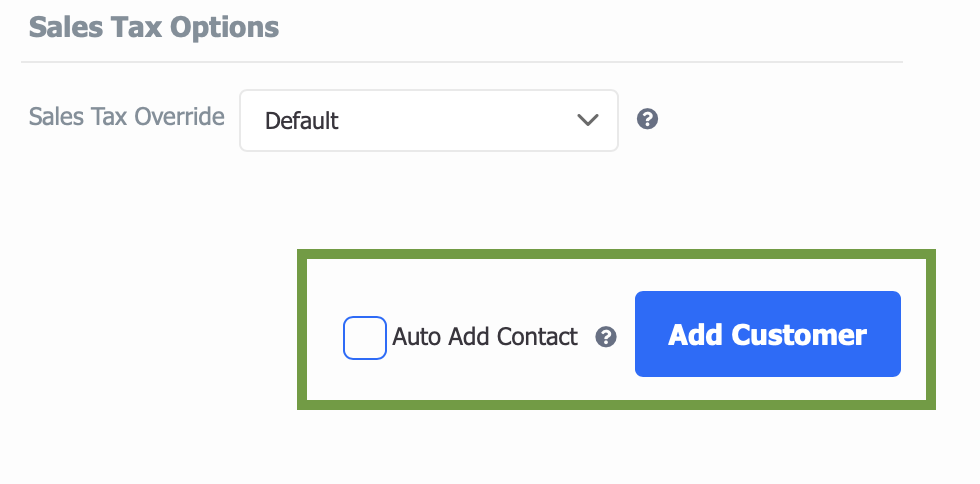
Task: Click the down arrow to list sales tax choices
Action: tap(588, 119)
